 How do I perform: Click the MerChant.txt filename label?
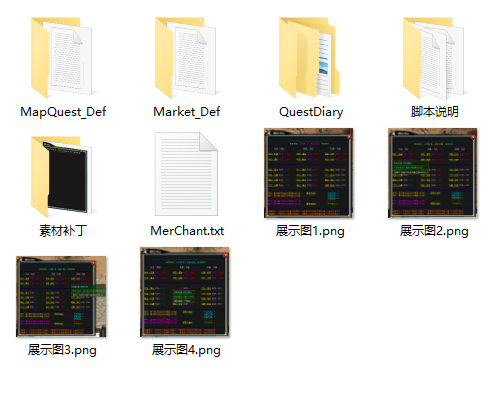[x=187, y=231]
